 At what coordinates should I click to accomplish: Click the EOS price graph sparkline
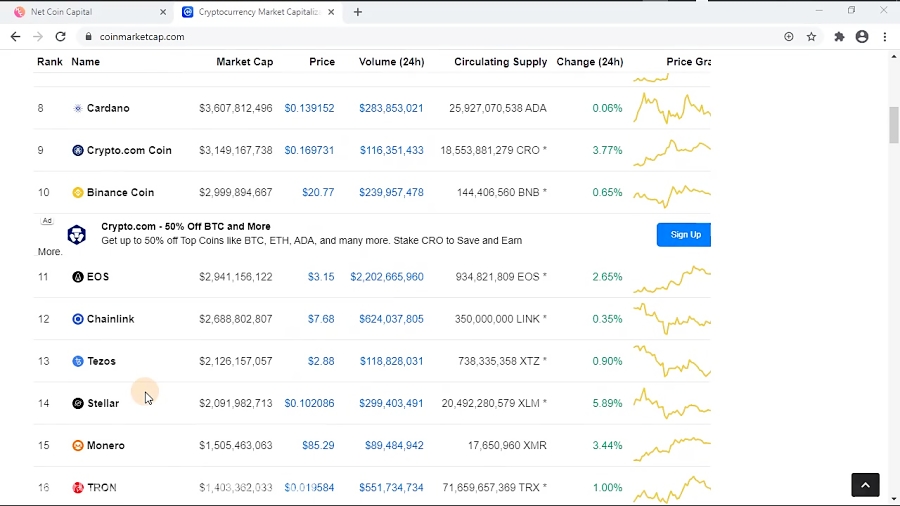[672, 278]
